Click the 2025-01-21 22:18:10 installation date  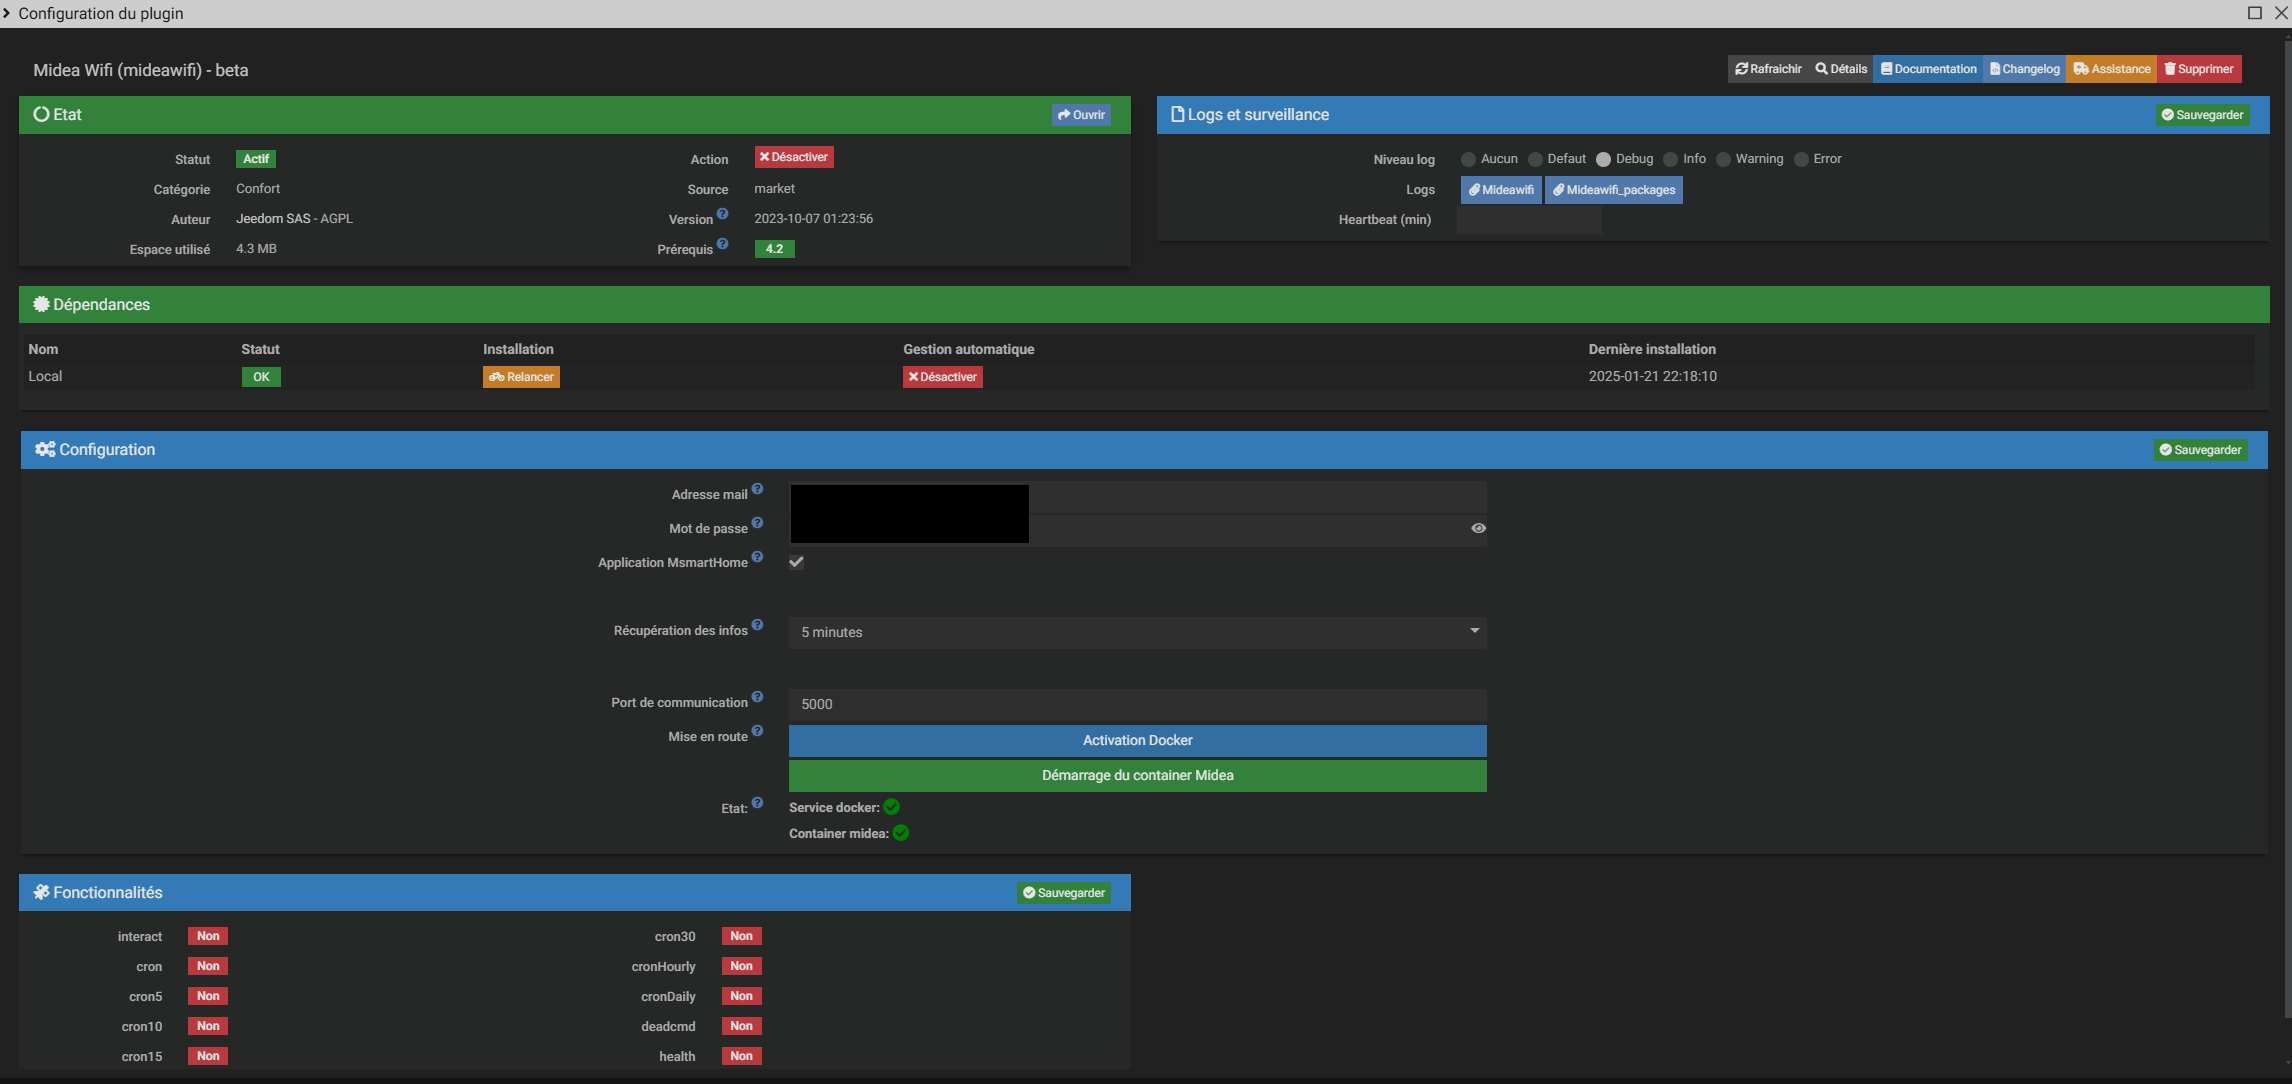pyautogui.click(x=1652, y=377)
